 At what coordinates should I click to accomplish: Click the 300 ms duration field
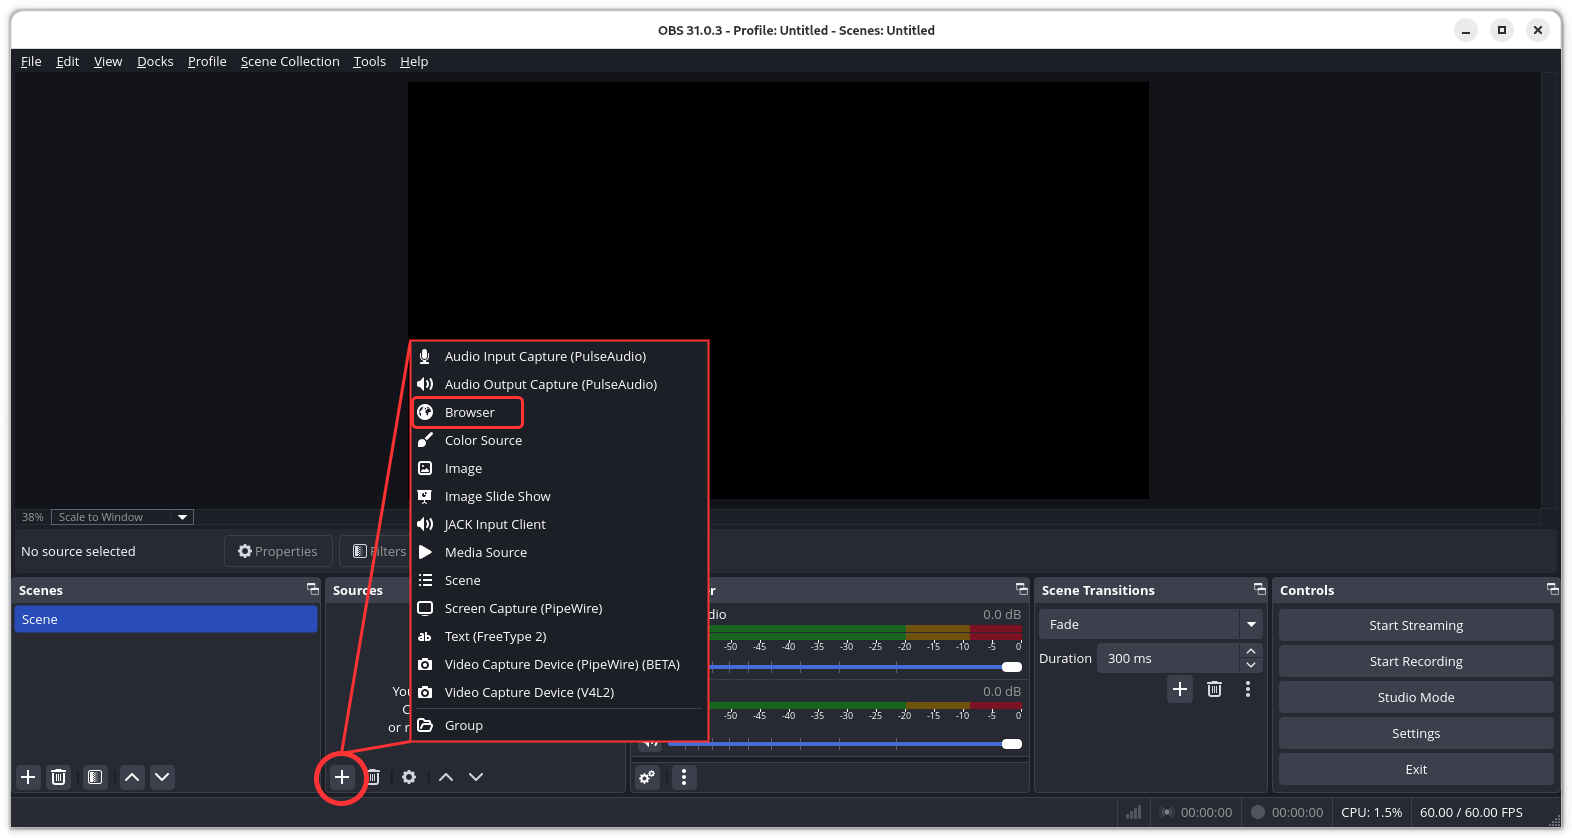tap(1168, 658)
